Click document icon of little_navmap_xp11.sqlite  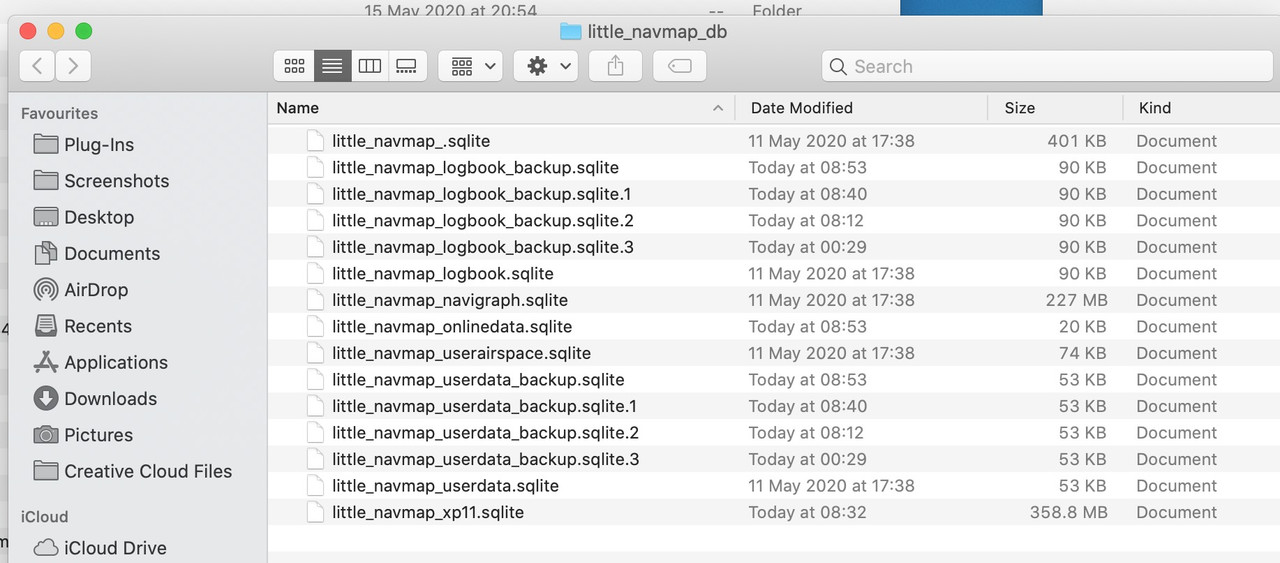tap(315, 512)
